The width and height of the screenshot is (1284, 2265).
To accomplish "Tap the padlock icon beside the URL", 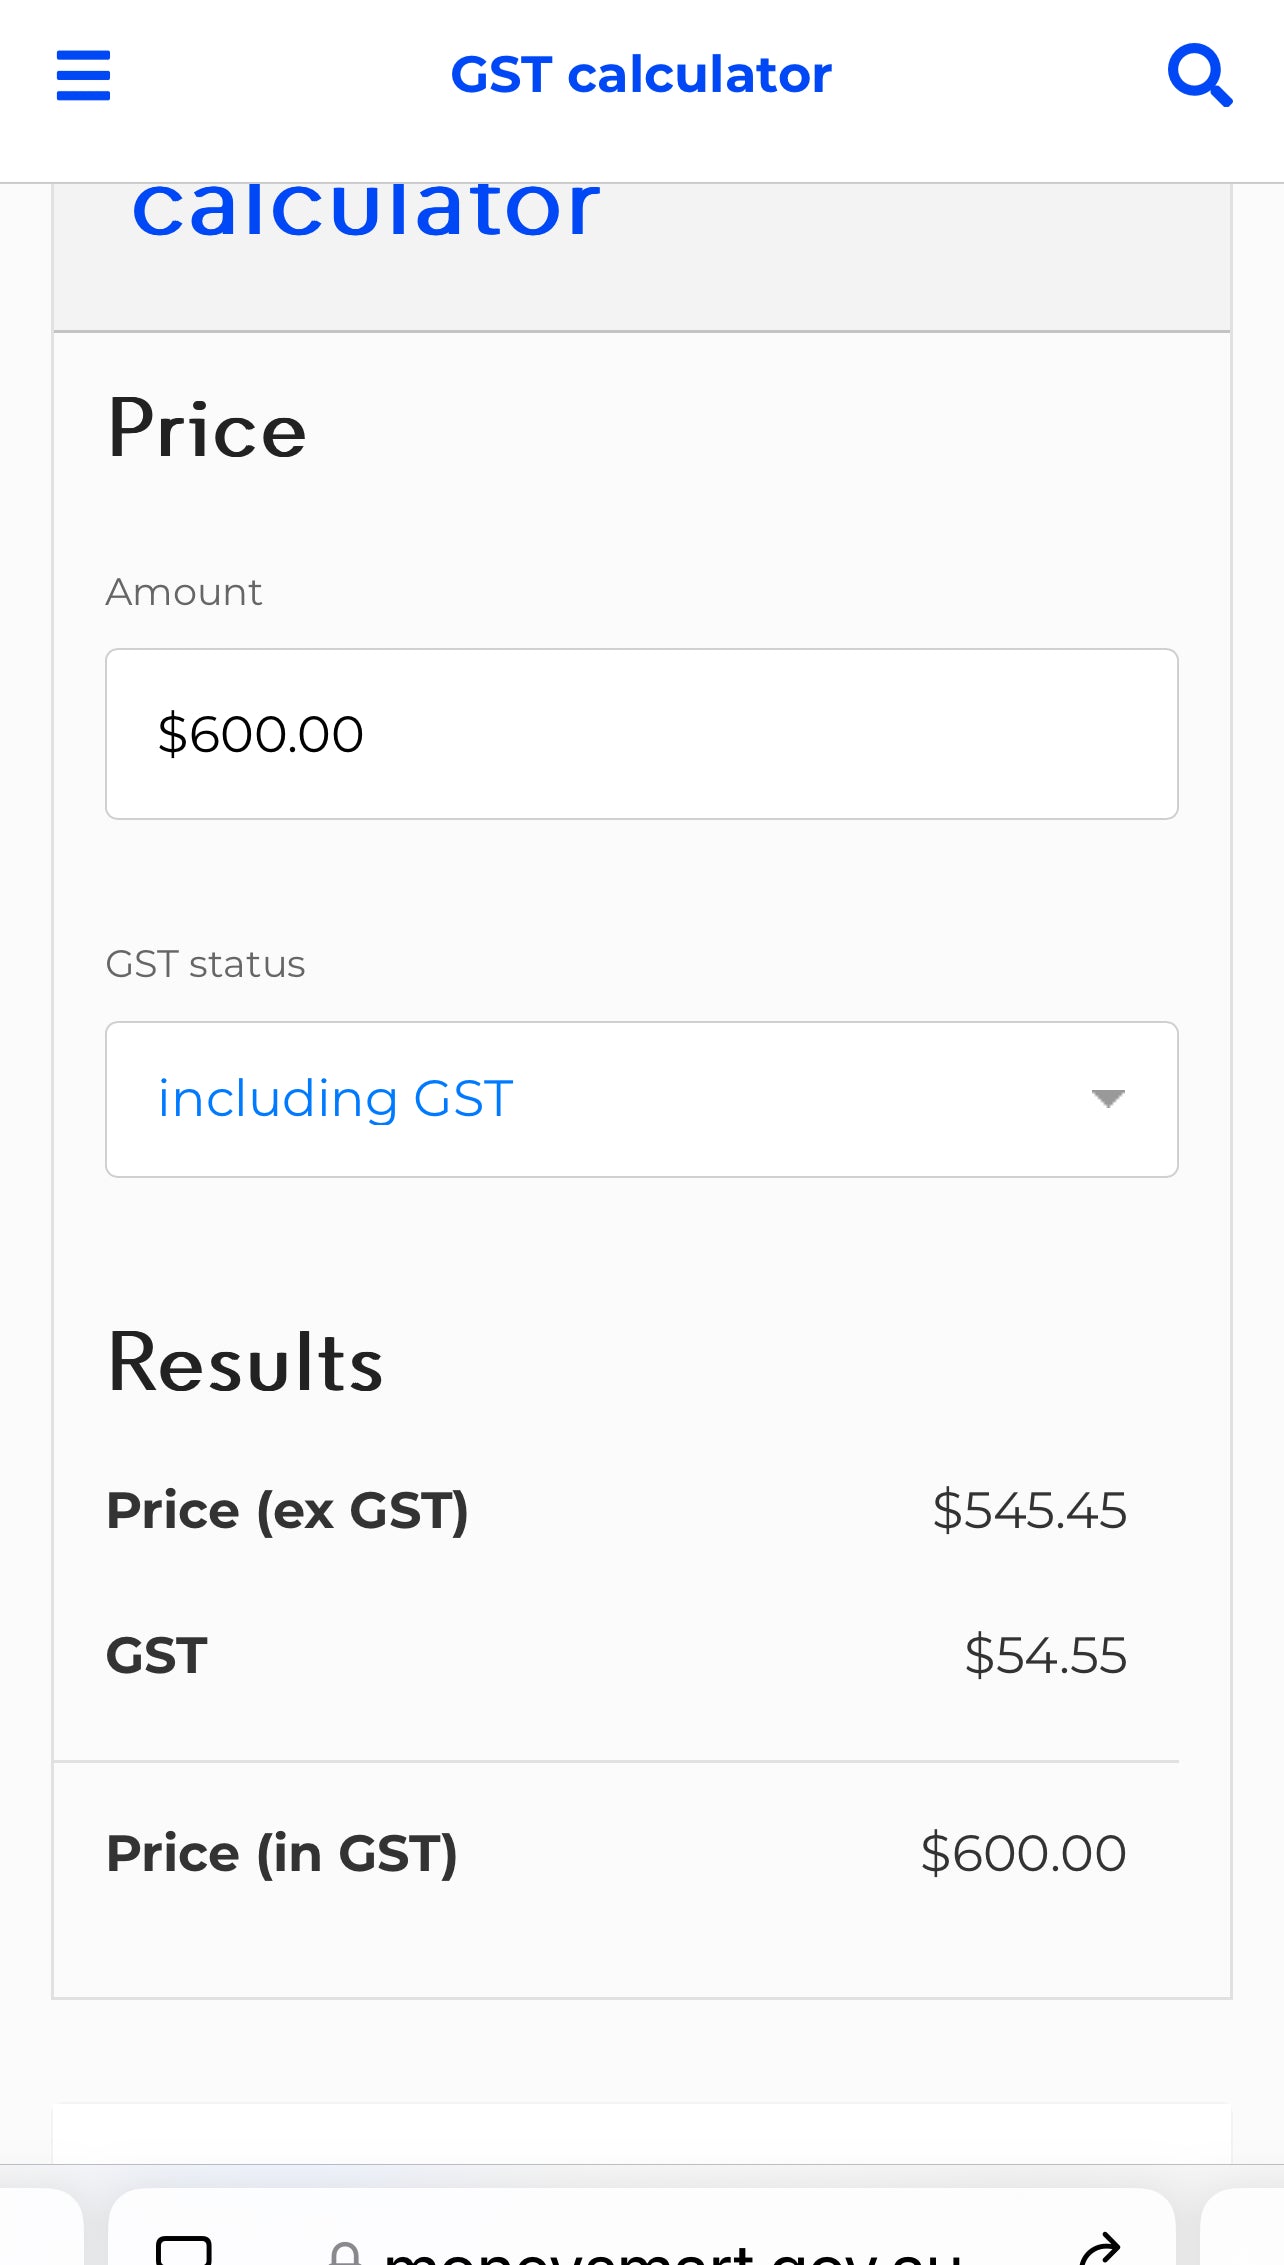I will [345, 2253].
